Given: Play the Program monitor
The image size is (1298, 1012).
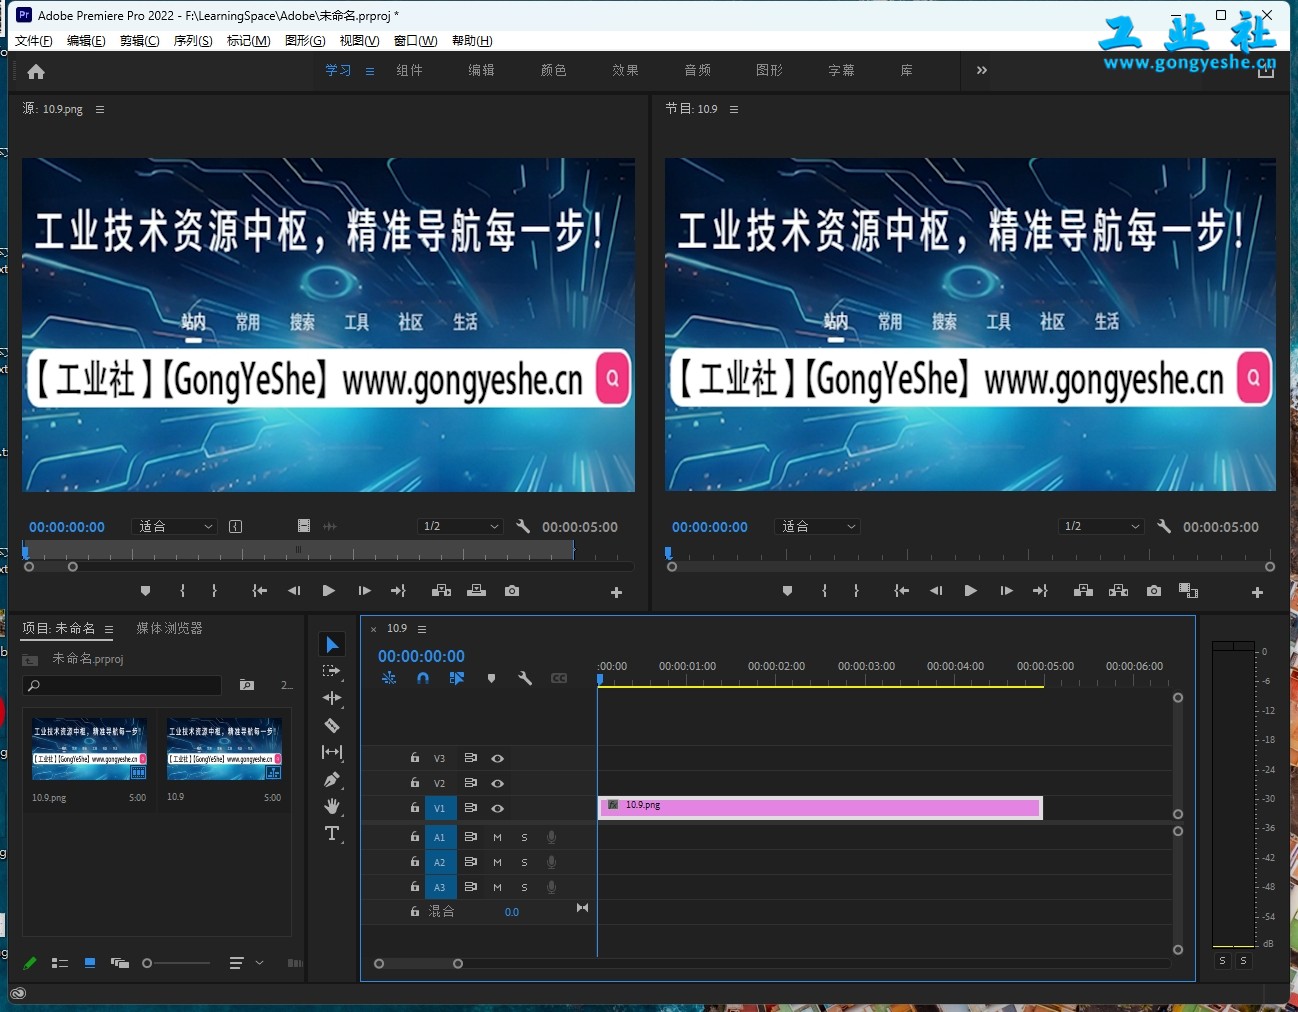Looking at the screenshot, I should (970, 591).
